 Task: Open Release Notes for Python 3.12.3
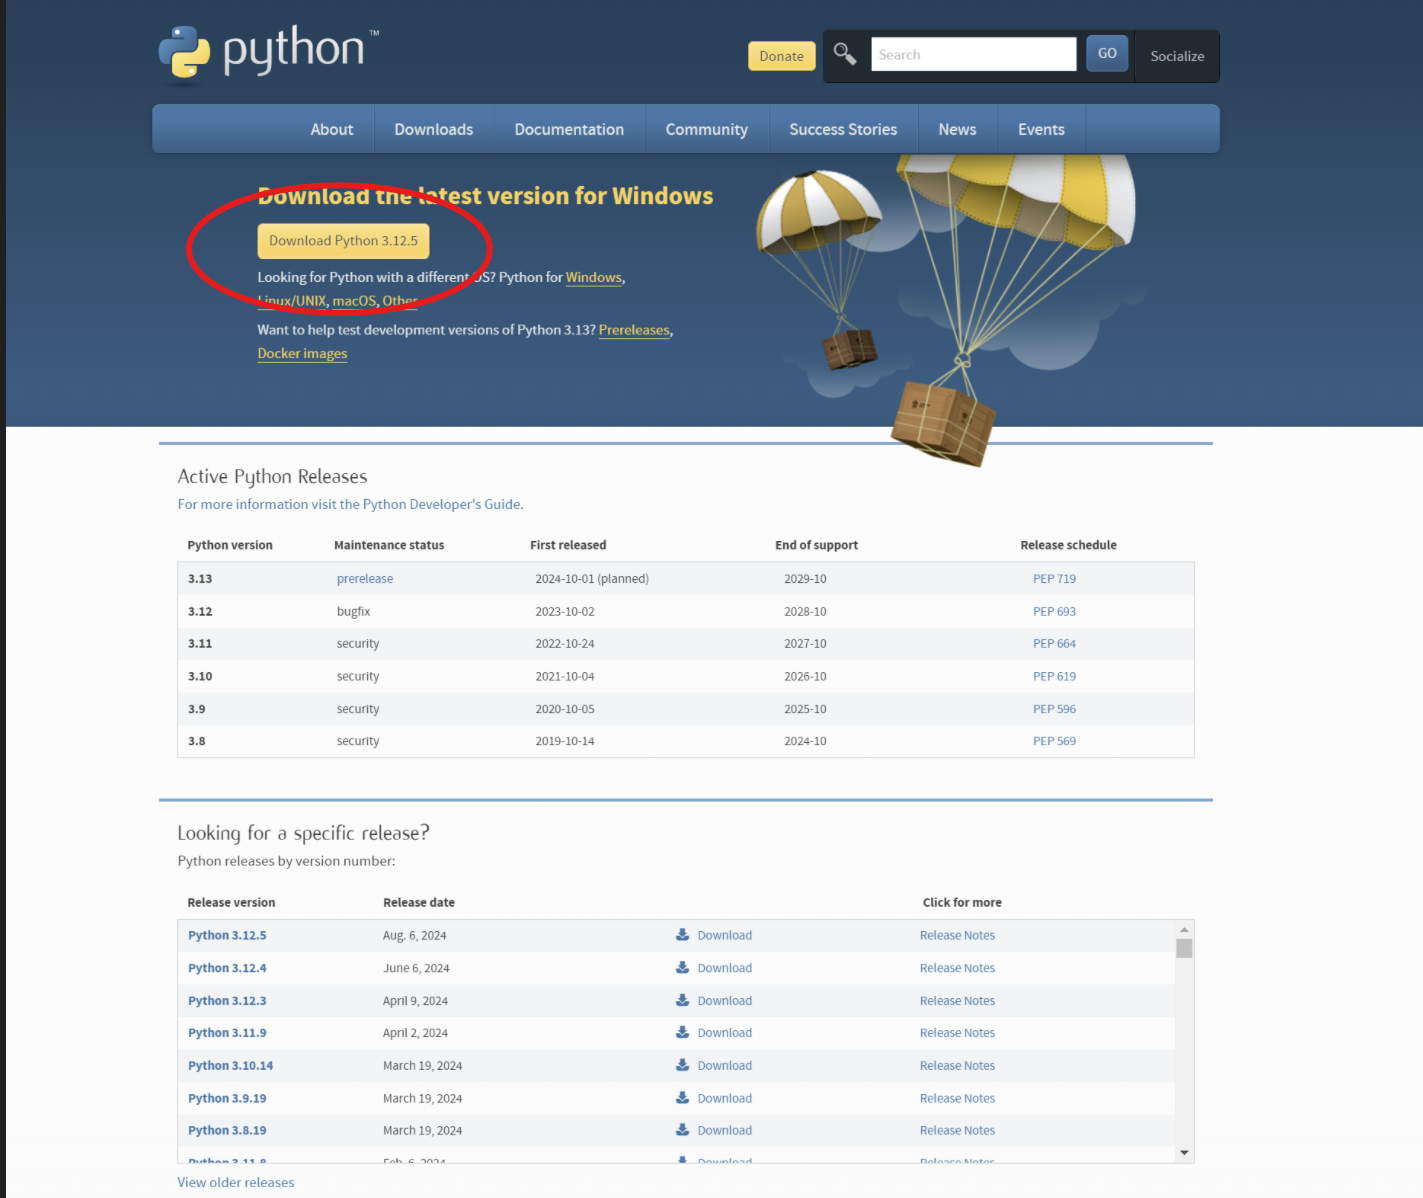pyautogui.click(x=957, y=1000)
